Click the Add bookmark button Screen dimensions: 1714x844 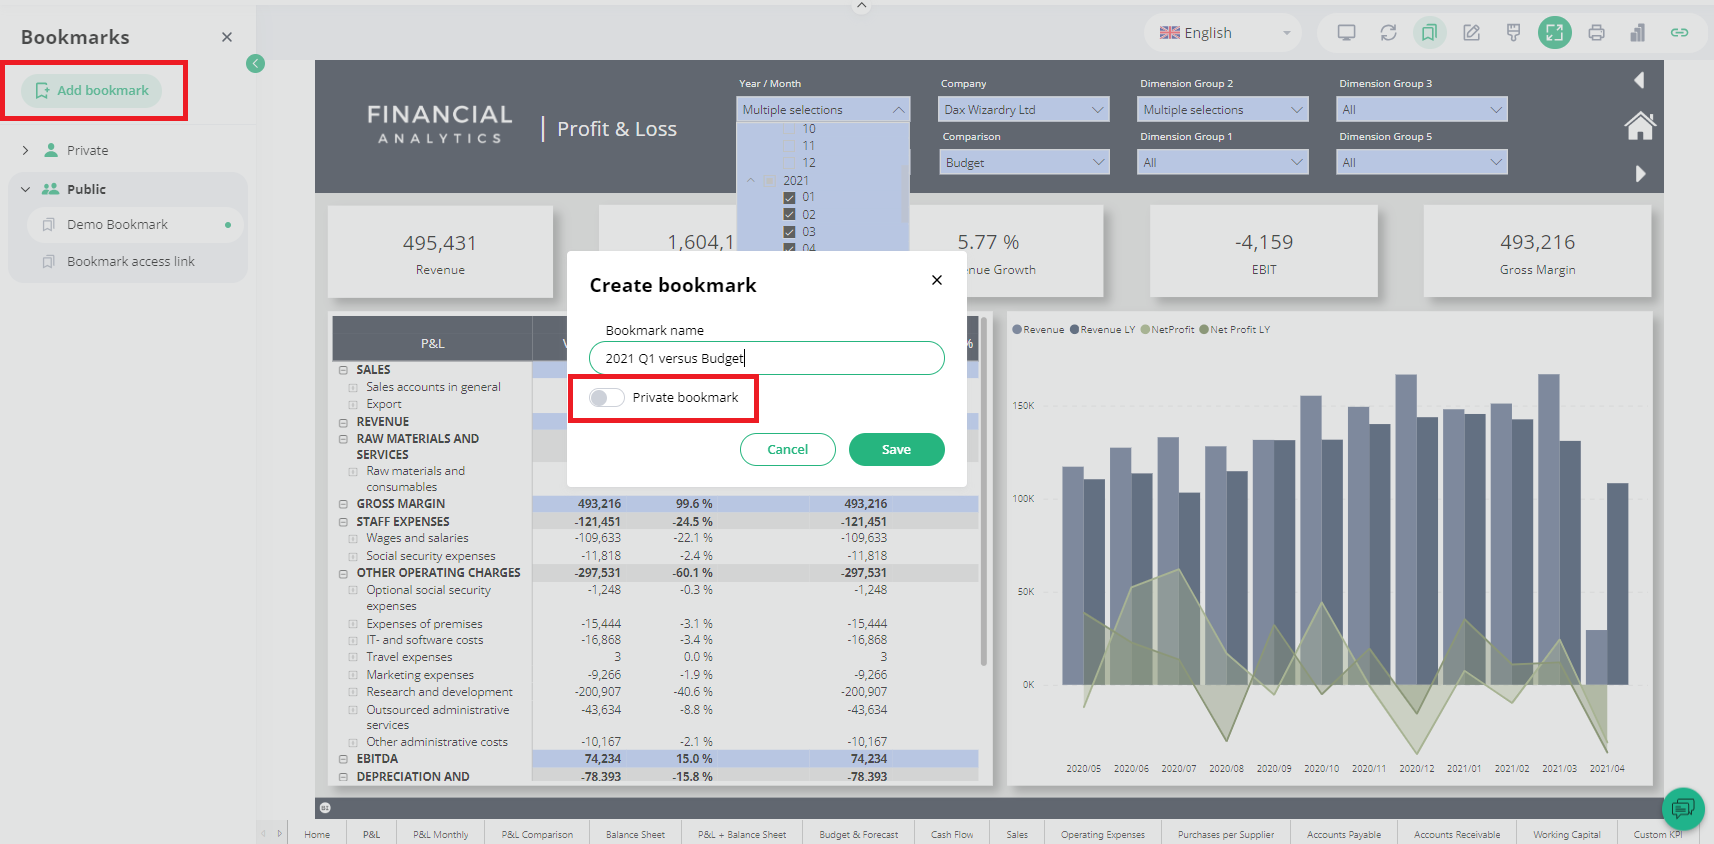pyautogui.click(x=92, y=91)
